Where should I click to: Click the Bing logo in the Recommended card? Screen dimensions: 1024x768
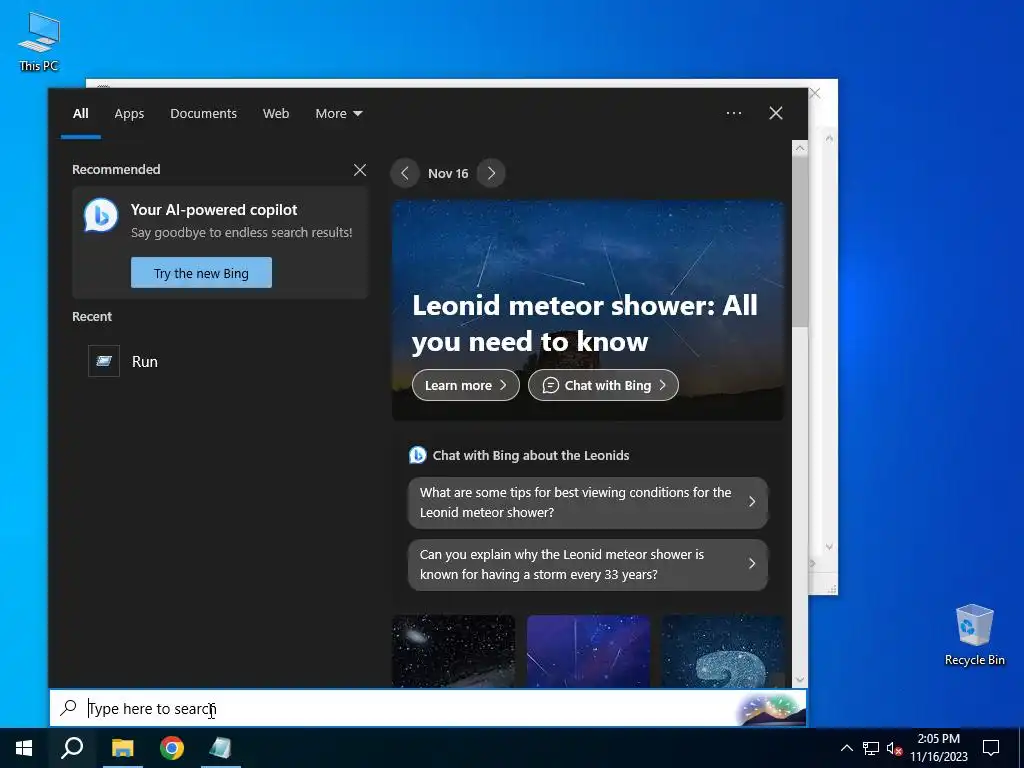coord(101,215)
